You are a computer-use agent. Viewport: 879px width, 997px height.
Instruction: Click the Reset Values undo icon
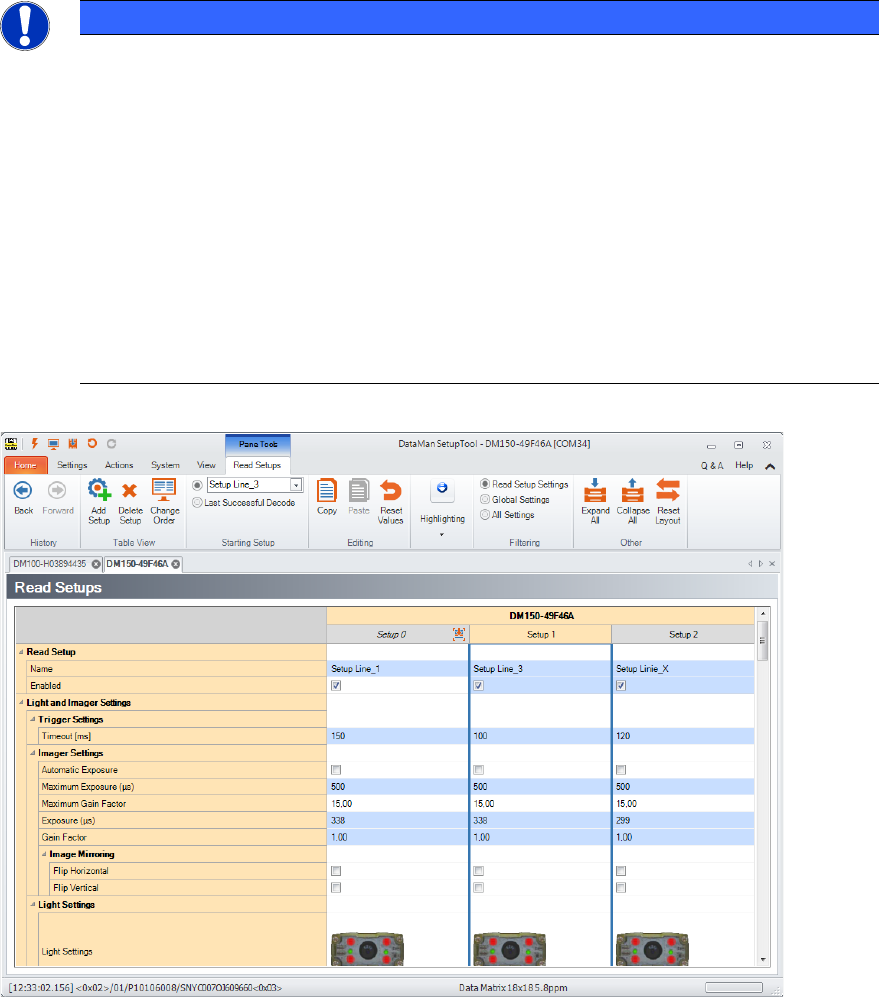coord(391,490)
